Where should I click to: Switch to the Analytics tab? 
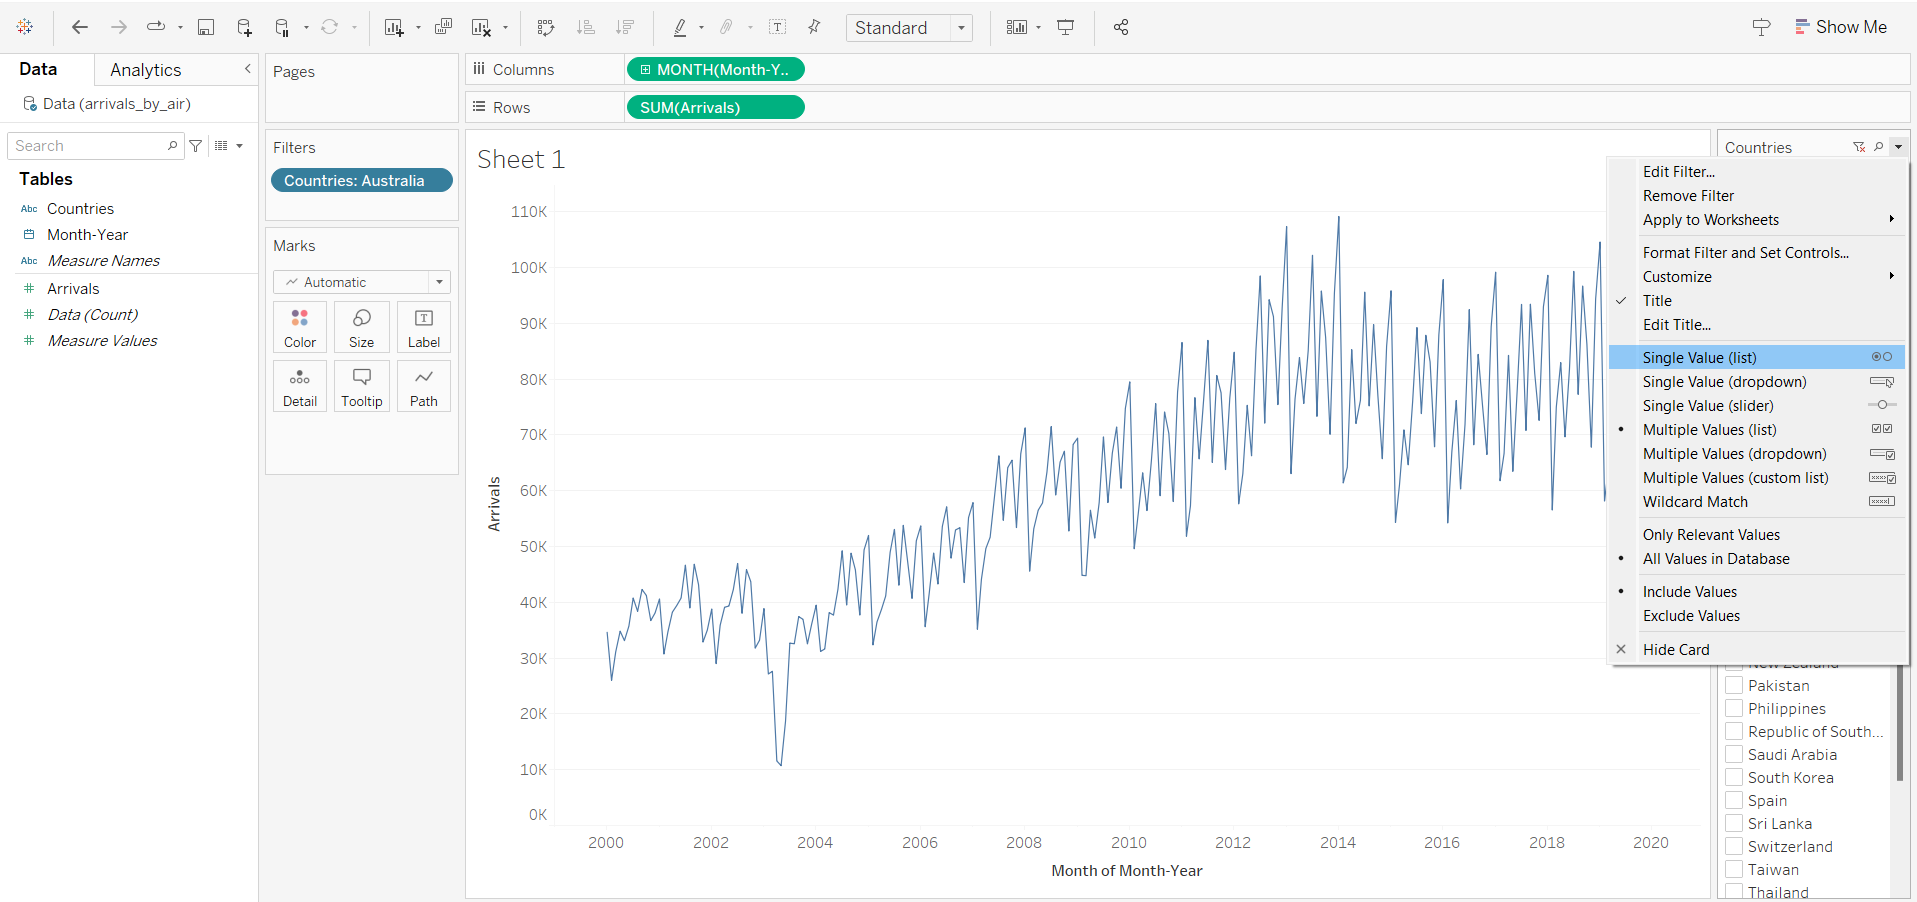[146, 70]
